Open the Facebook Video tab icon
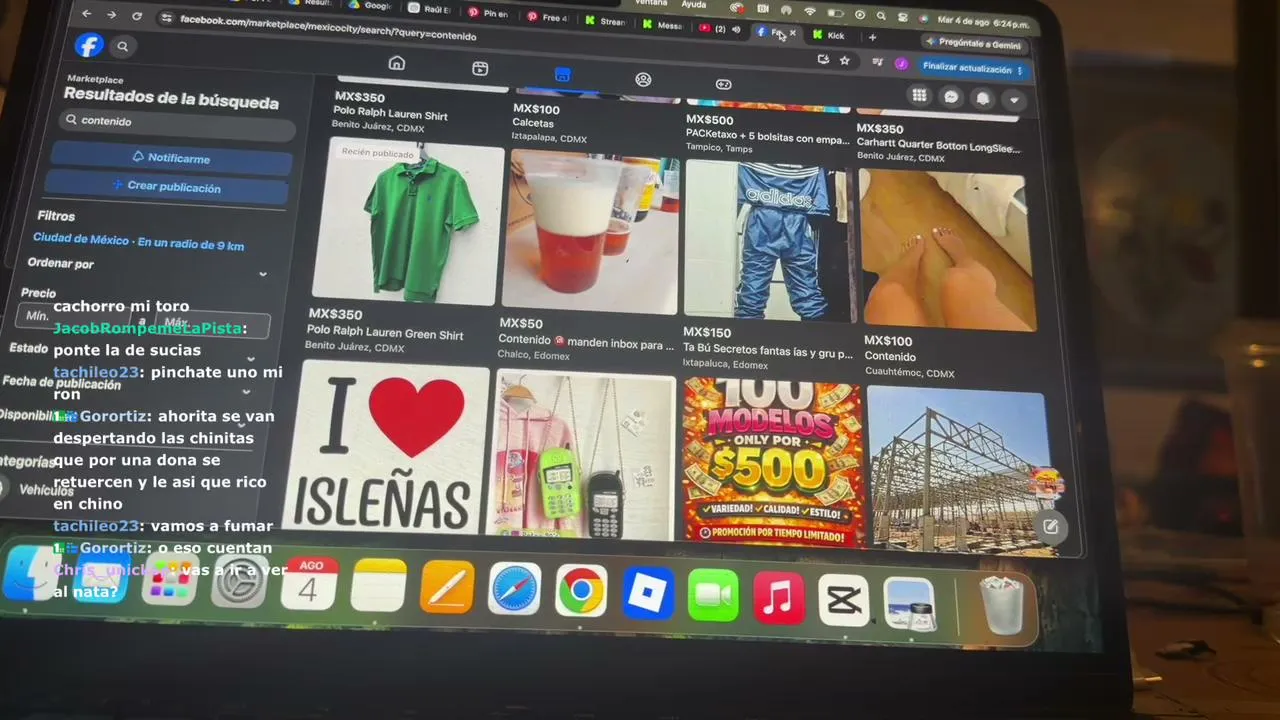Image resolution: width=1280 pixels, height=720 pixels. click(x=480, y=68)
